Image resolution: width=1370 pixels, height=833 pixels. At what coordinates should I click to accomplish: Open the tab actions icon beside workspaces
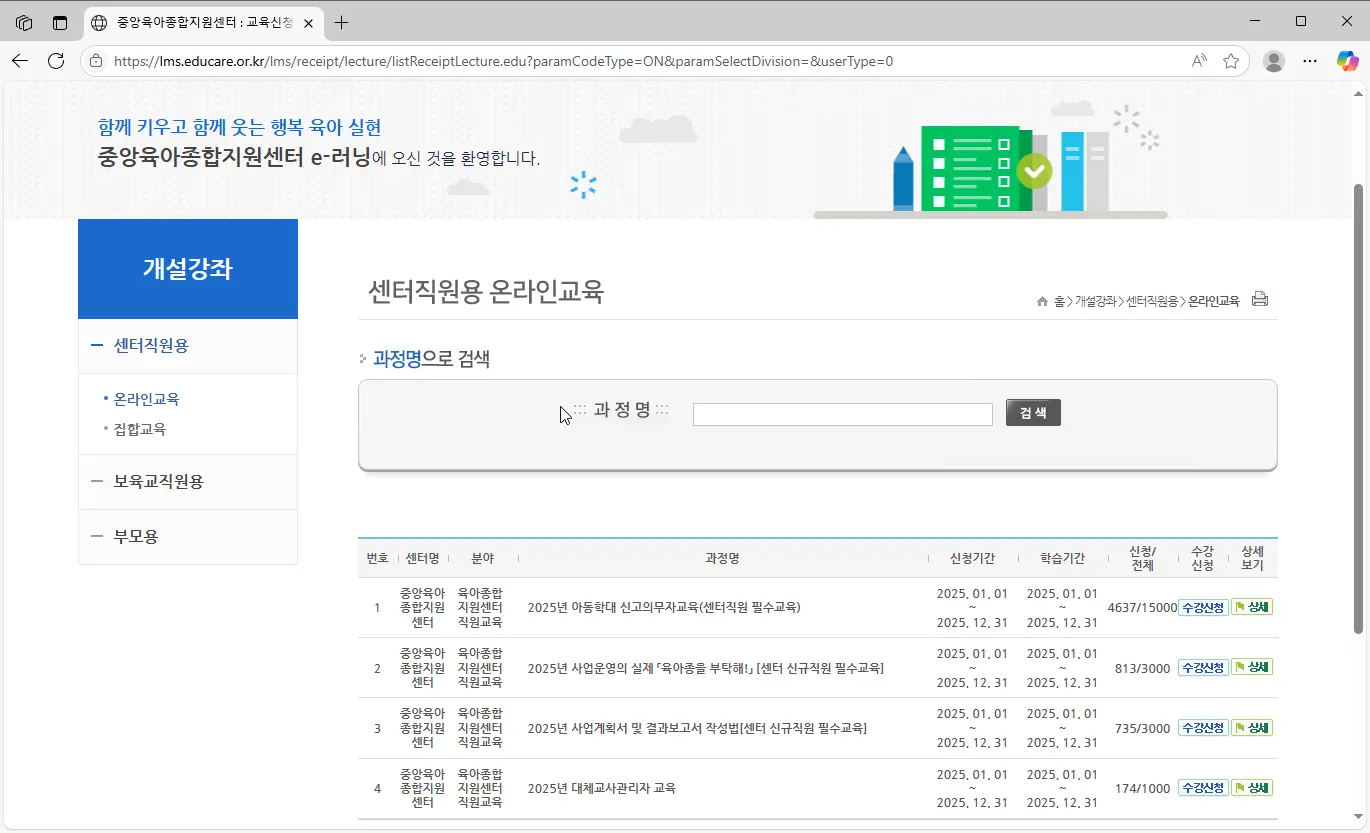(60, 22)
